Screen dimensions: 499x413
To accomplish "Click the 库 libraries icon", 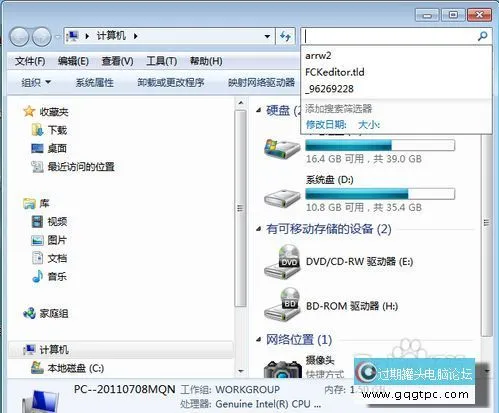I will (29, 203).
